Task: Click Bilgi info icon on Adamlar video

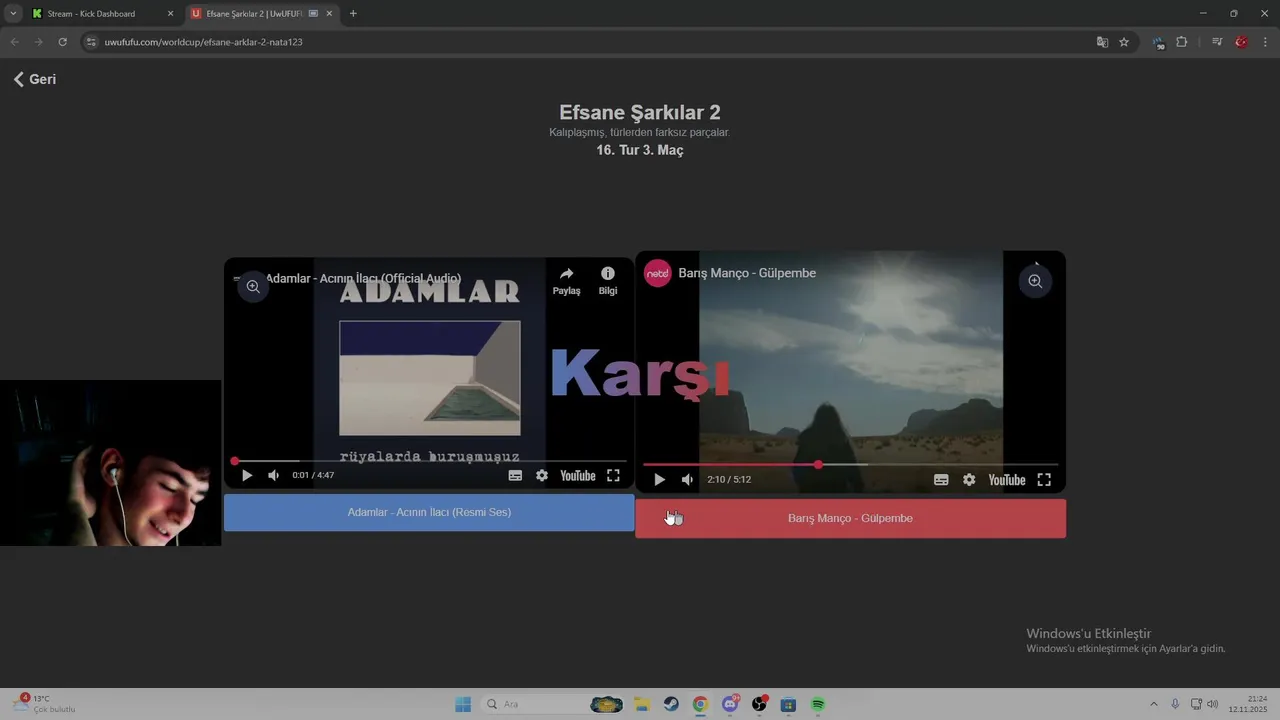Action: coord(608,280)
